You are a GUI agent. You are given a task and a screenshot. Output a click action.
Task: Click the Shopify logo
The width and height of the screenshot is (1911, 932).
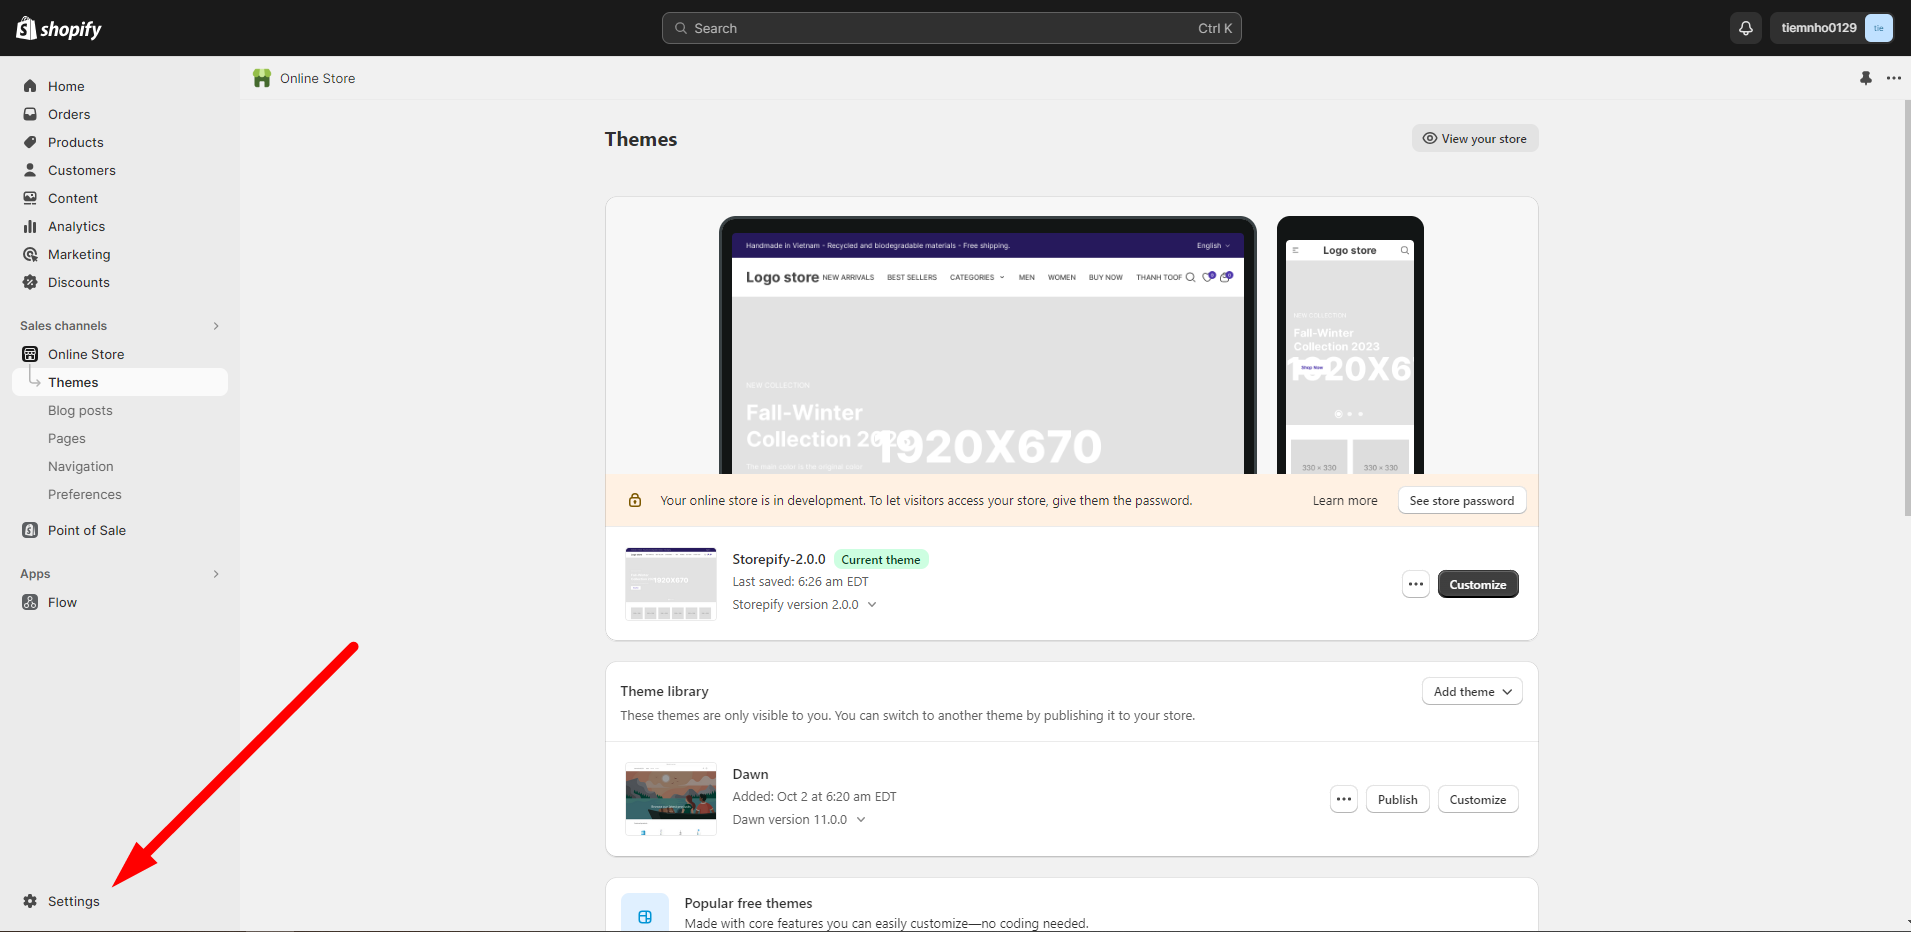click(59, 28)
